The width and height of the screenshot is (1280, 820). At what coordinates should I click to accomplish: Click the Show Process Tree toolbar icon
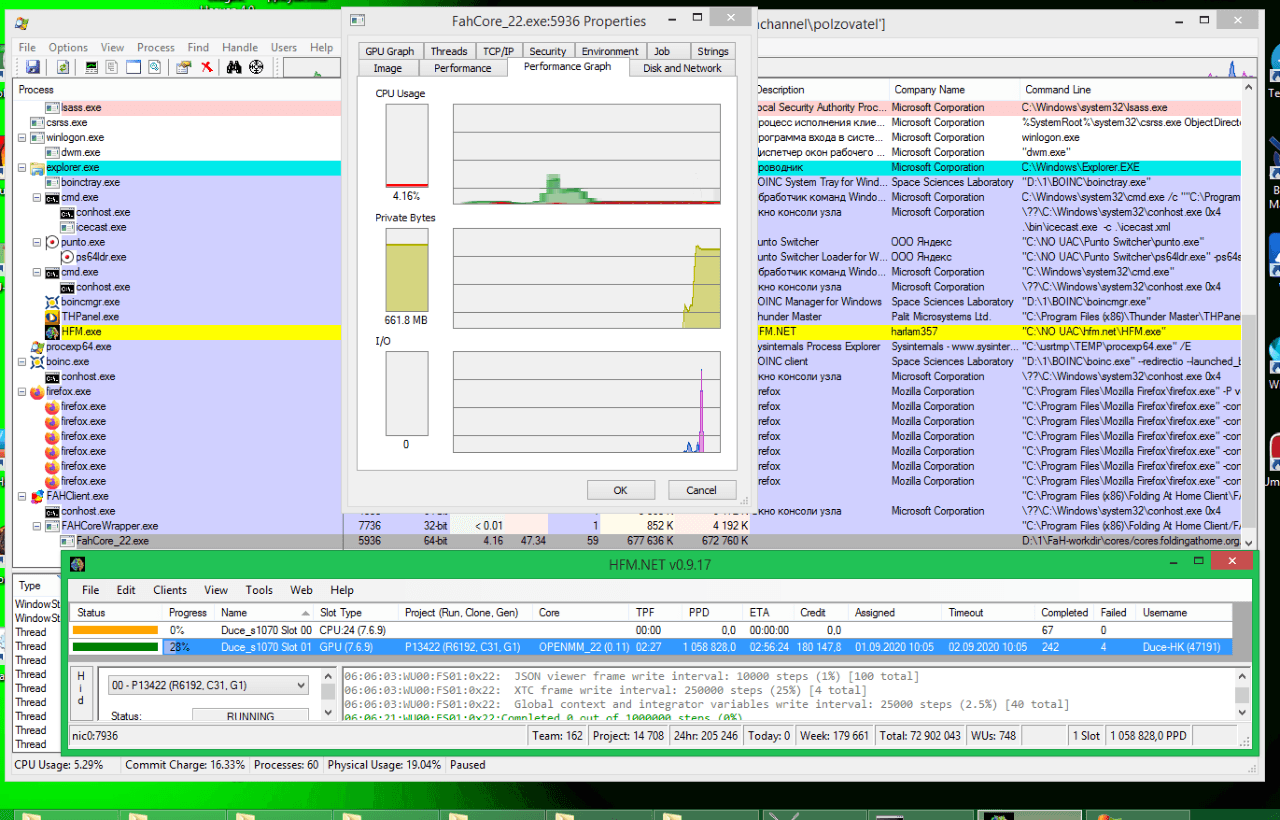pyautogui.click(x=113, y=67)
